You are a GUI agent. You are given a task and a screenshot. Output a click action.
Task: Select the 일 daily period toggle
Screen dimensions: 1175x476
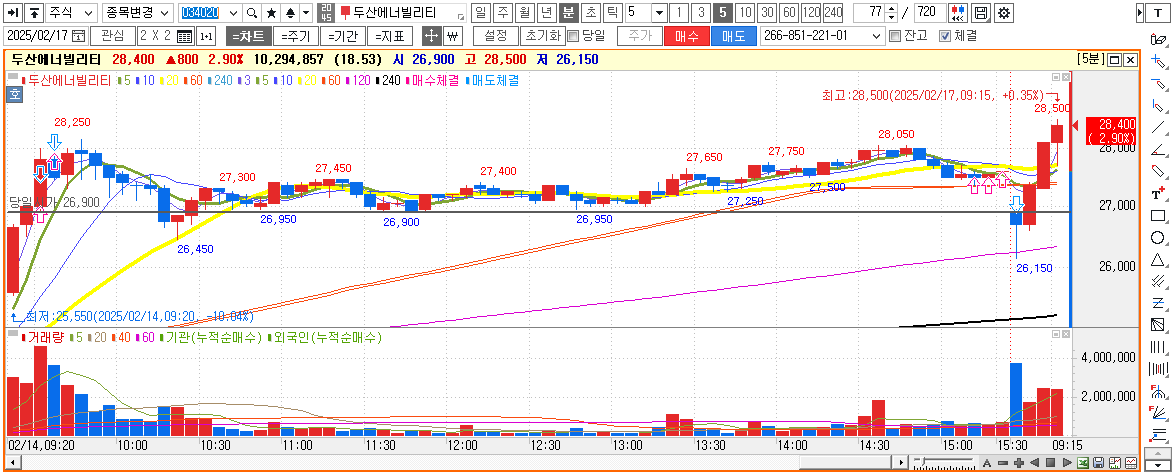pyautogui.click(x=480, y=13)
